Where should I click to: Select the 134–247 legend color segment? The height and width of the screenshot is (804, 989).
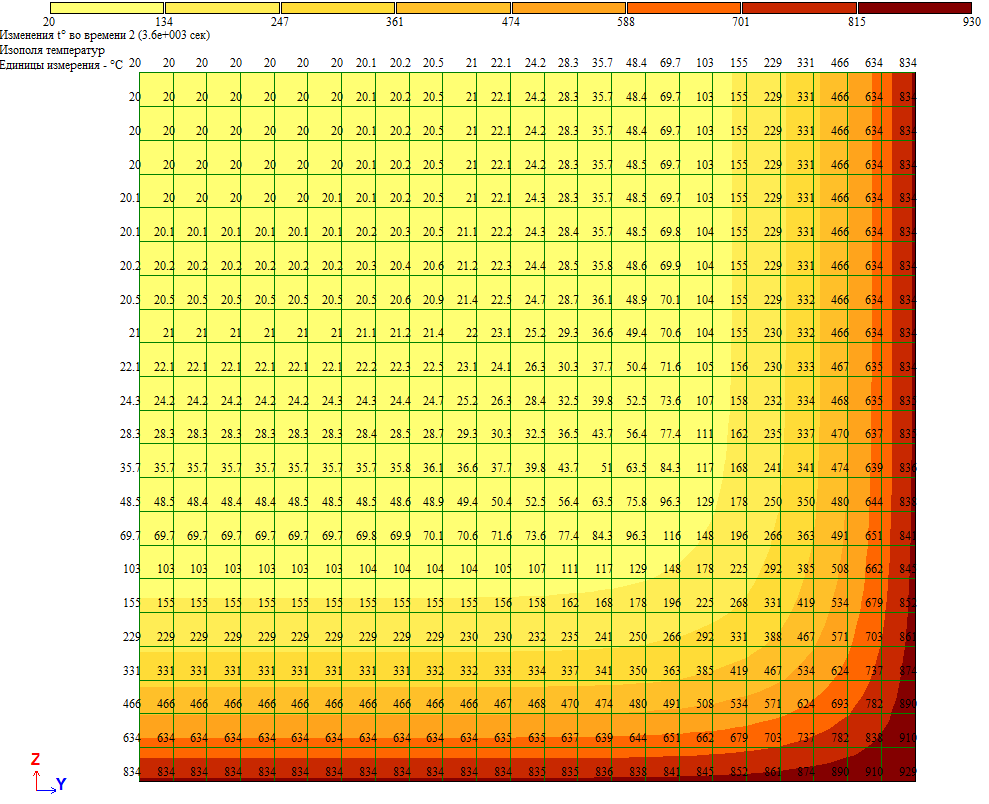tap(221, 7)
